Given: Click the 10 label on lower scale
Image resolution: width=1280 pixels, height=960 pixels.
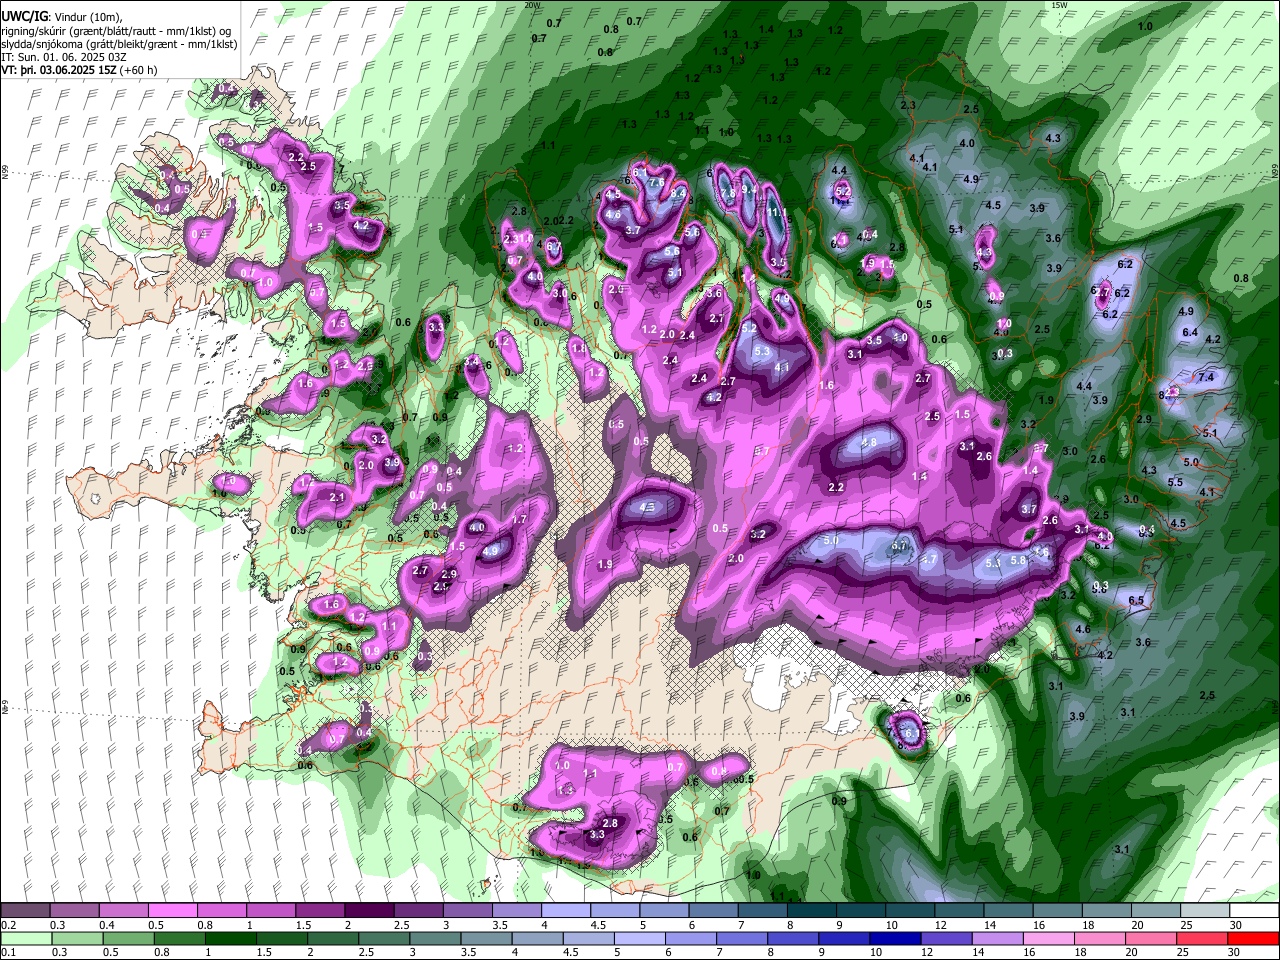Looking at the screenshot, I should [x=875, y=952].
